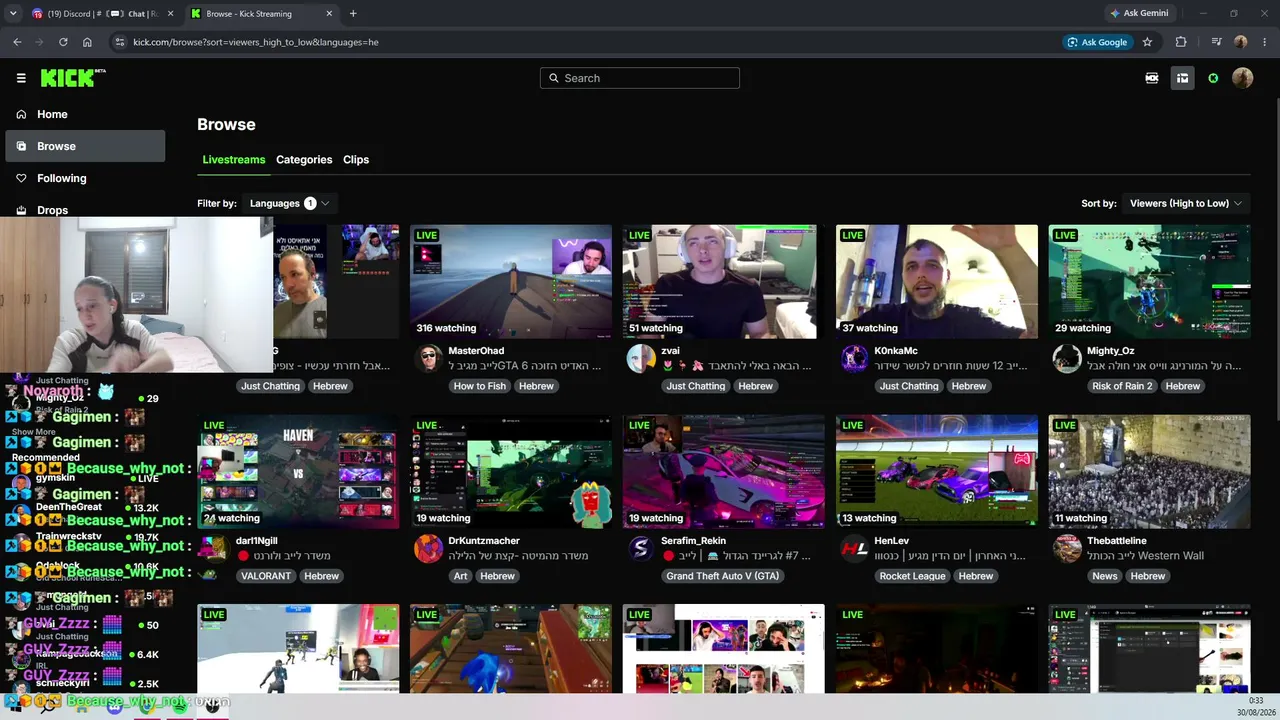Switch to the Discord browser tab
This screenshot has height=720, width=1280.
tap(103, 14)
